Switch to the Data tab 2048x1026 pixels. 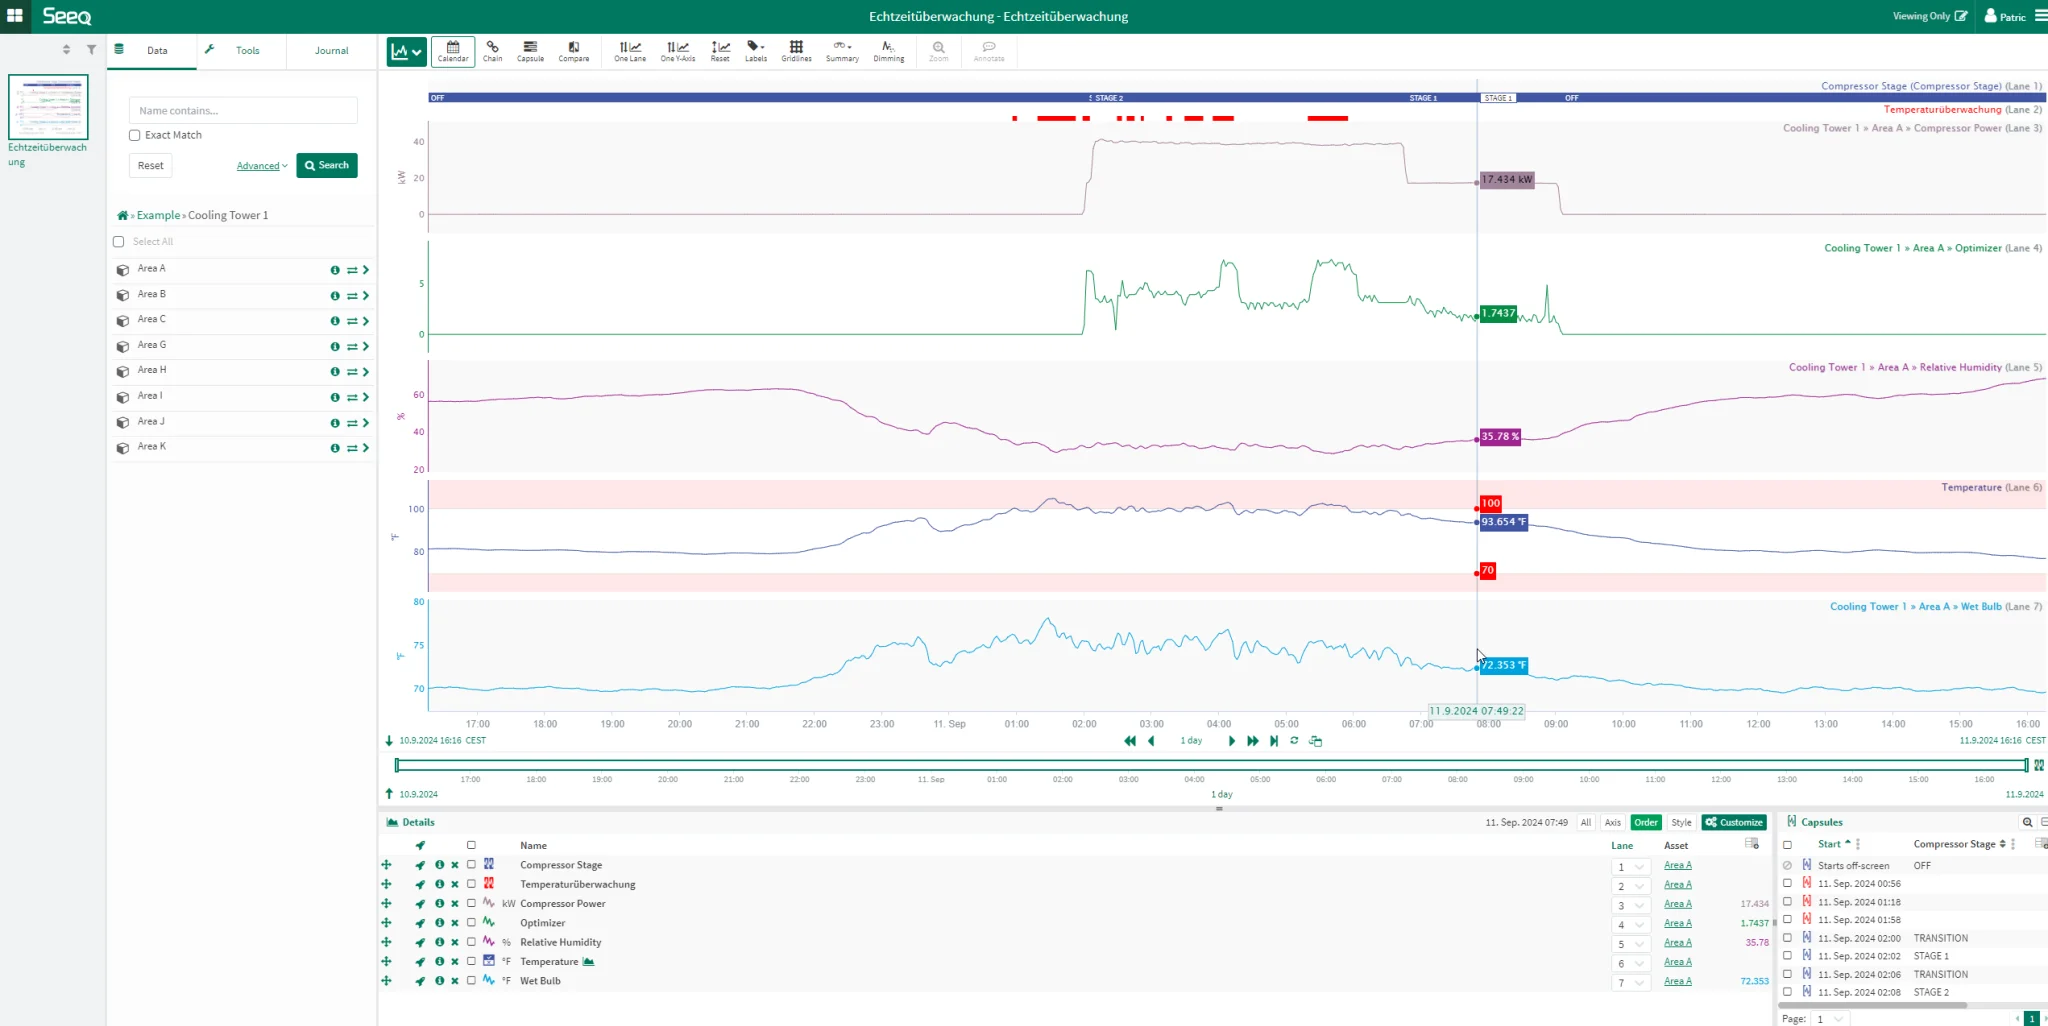(x=152, y=50)
